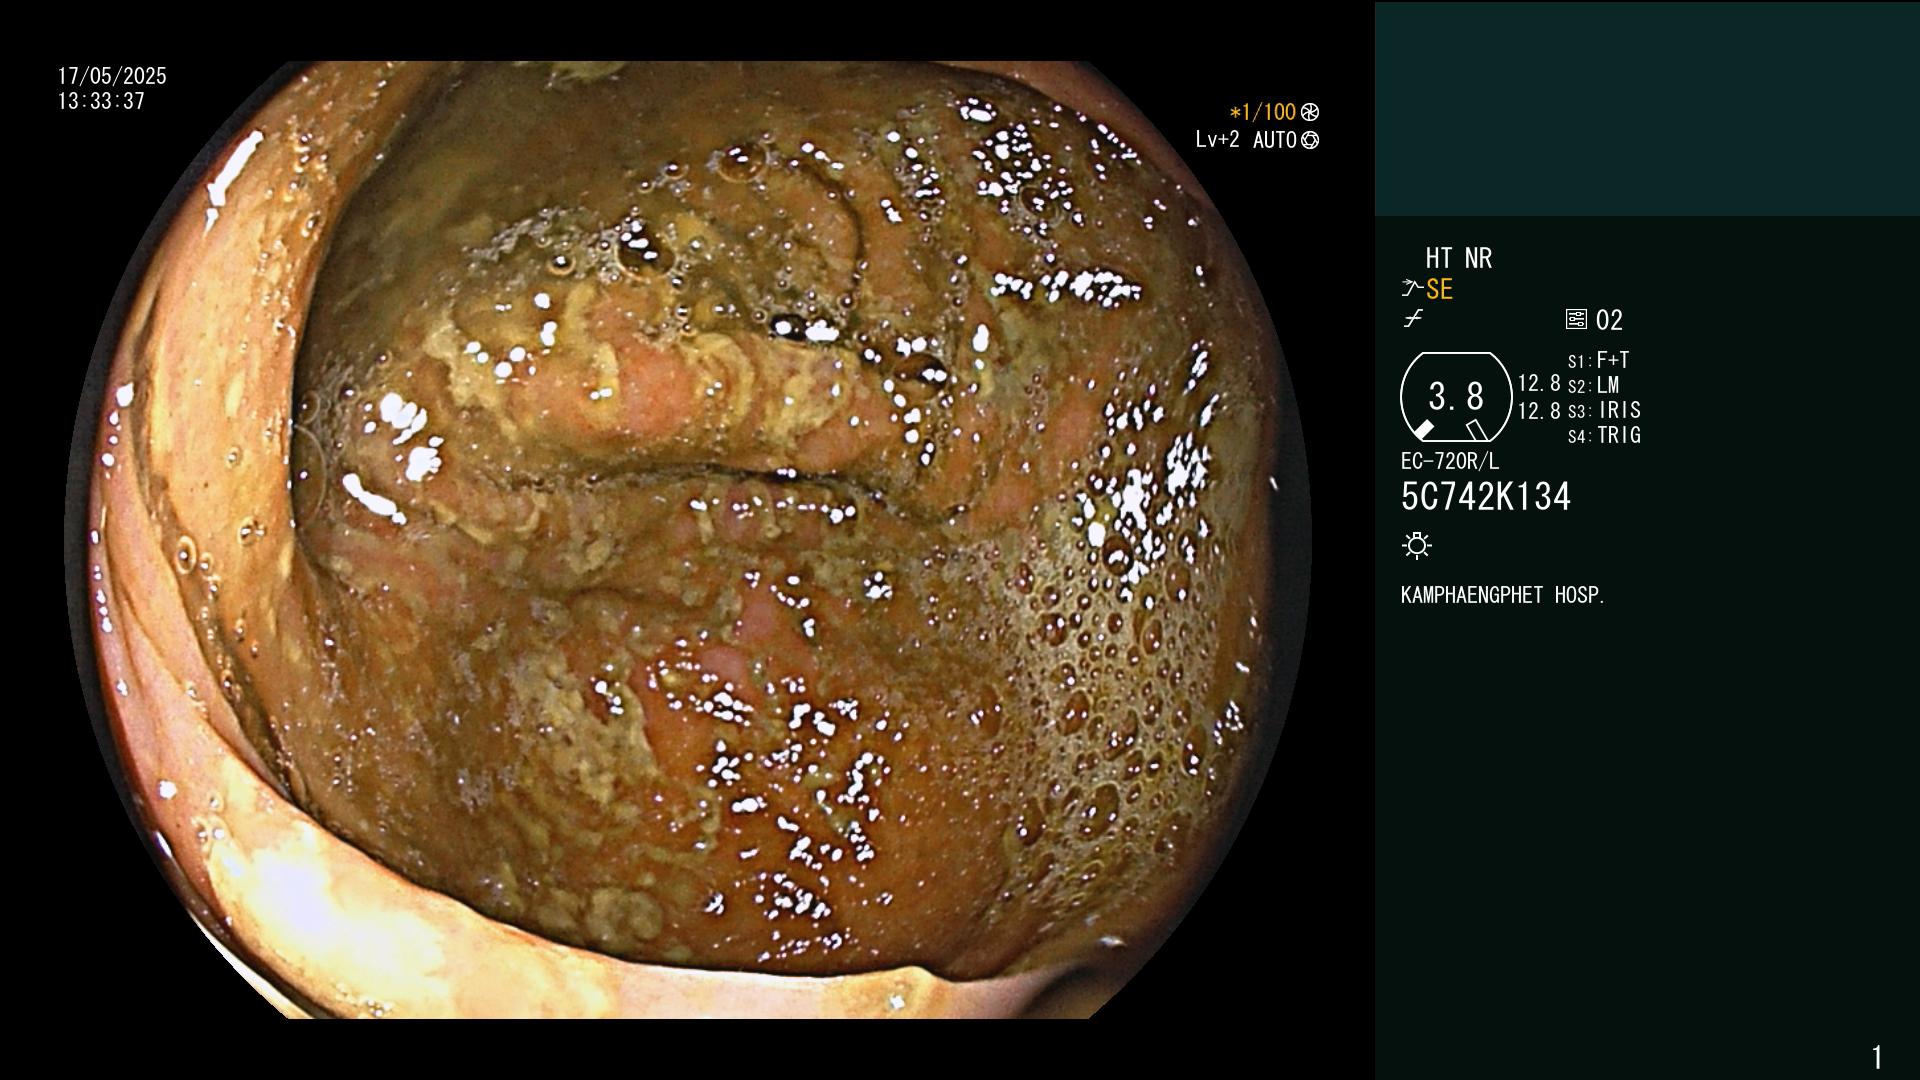Click the endoscopic image view
This screenshot has height=1080, width=1920.
(688, 540)
